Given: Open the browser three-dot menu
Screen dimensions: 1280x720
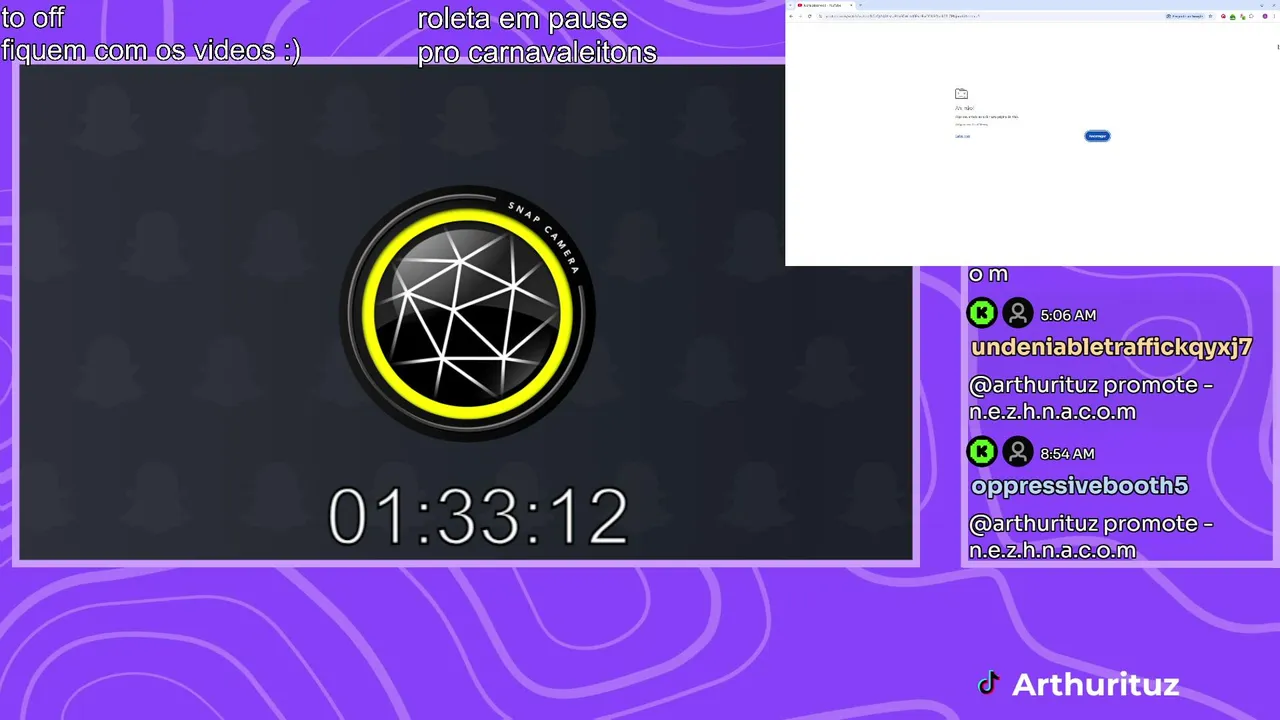Looking at the screenshot, I should [x=1274, y=16].
